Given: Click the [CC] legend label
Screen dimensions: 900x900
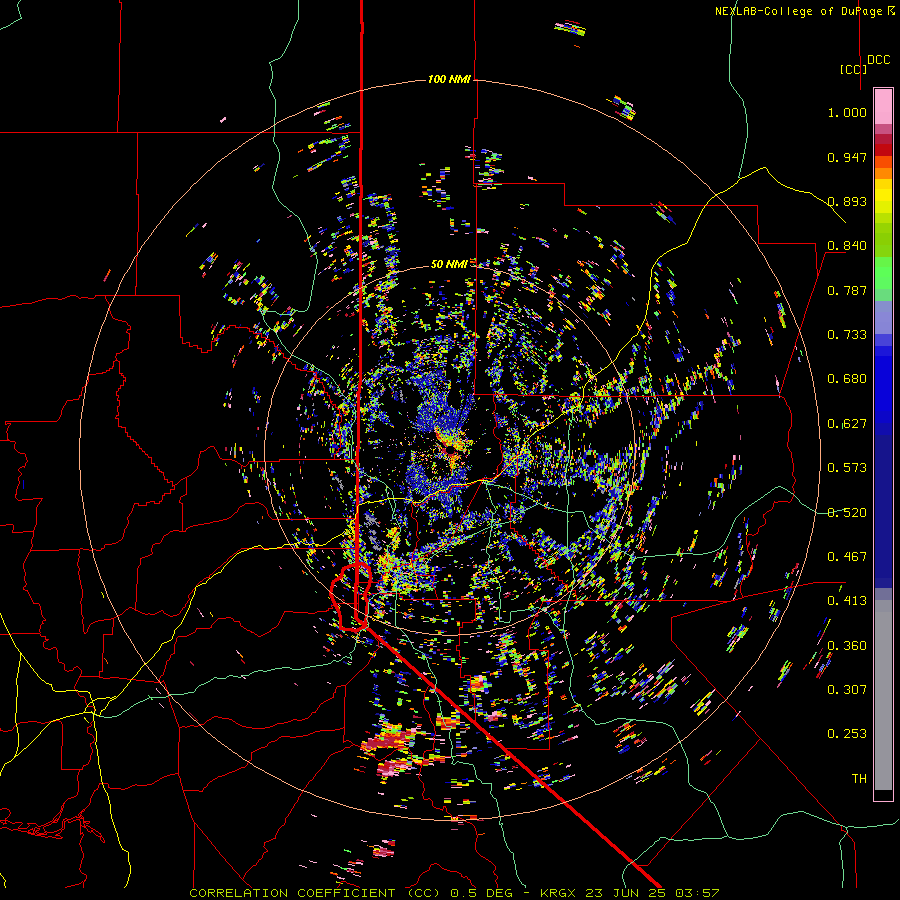Looking at the screenshot, I should coord(853,69).
